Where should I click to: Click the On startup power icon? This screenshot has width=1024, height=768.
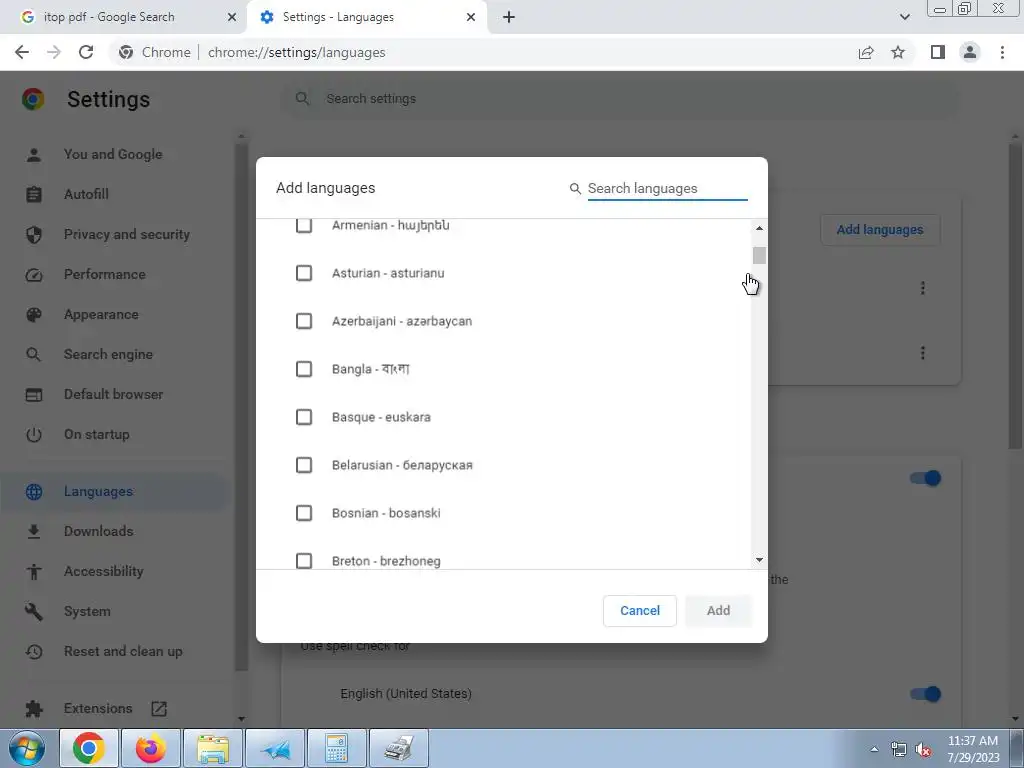click(34, 434)
